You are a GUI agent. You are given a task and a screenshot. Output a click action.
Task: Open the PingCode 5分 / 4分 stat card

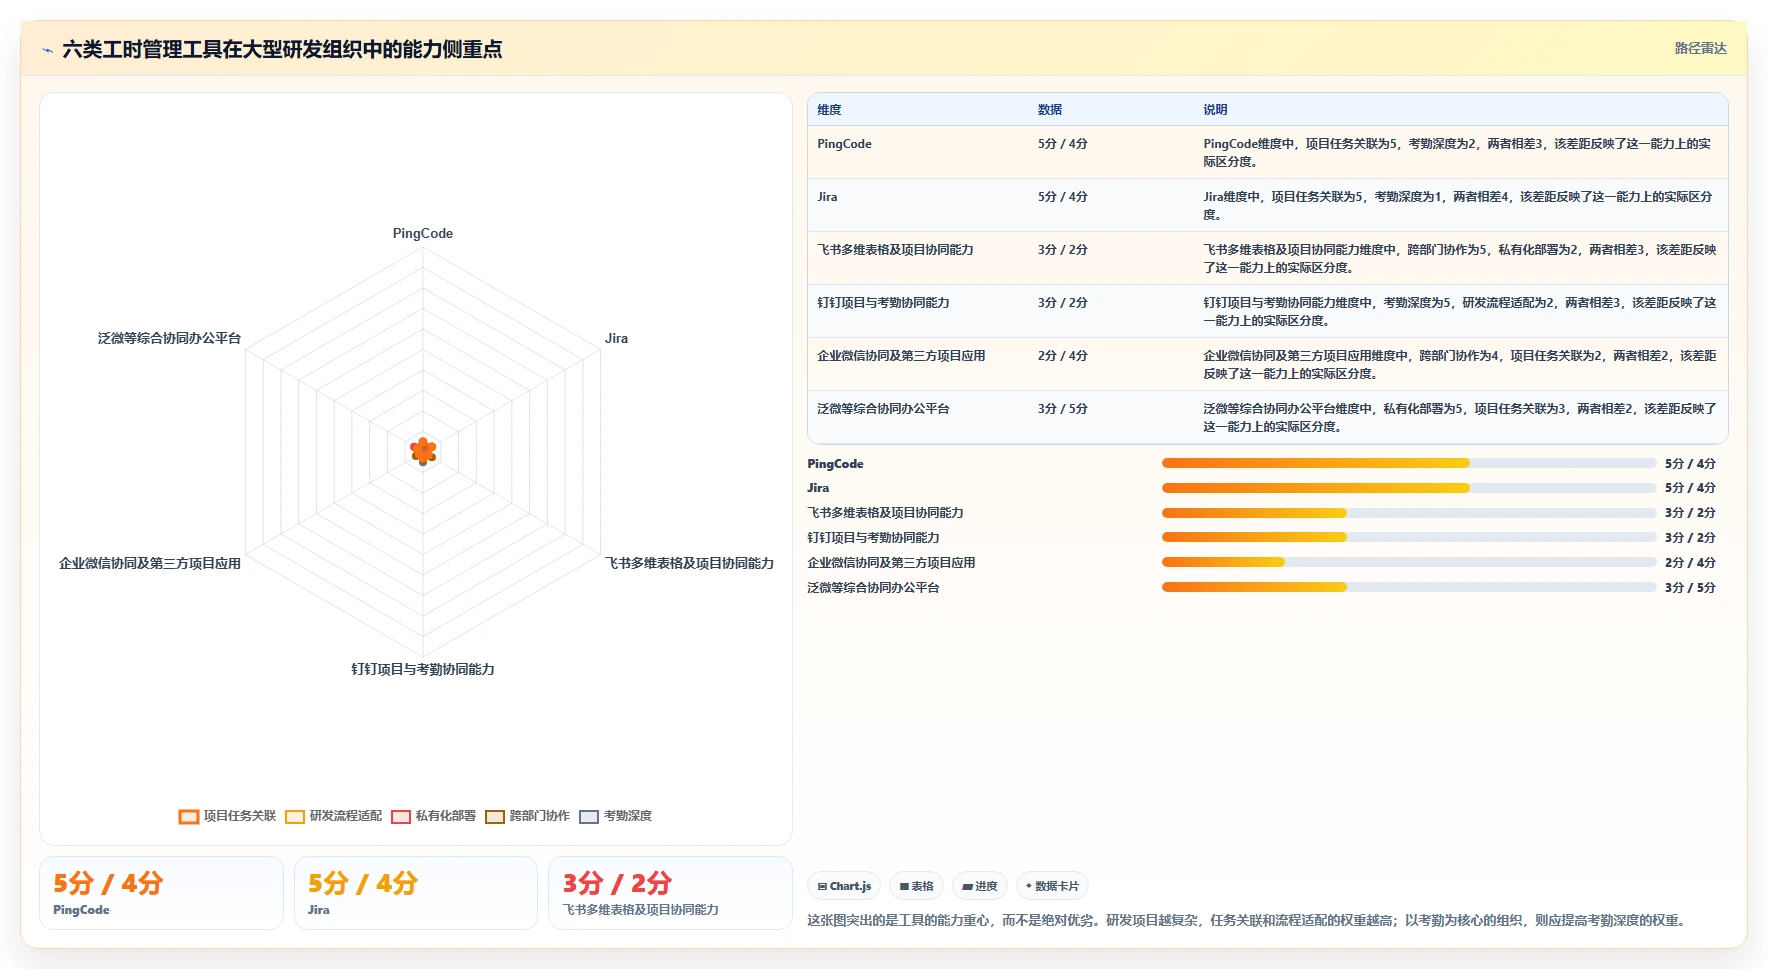[x=161, y=893]
